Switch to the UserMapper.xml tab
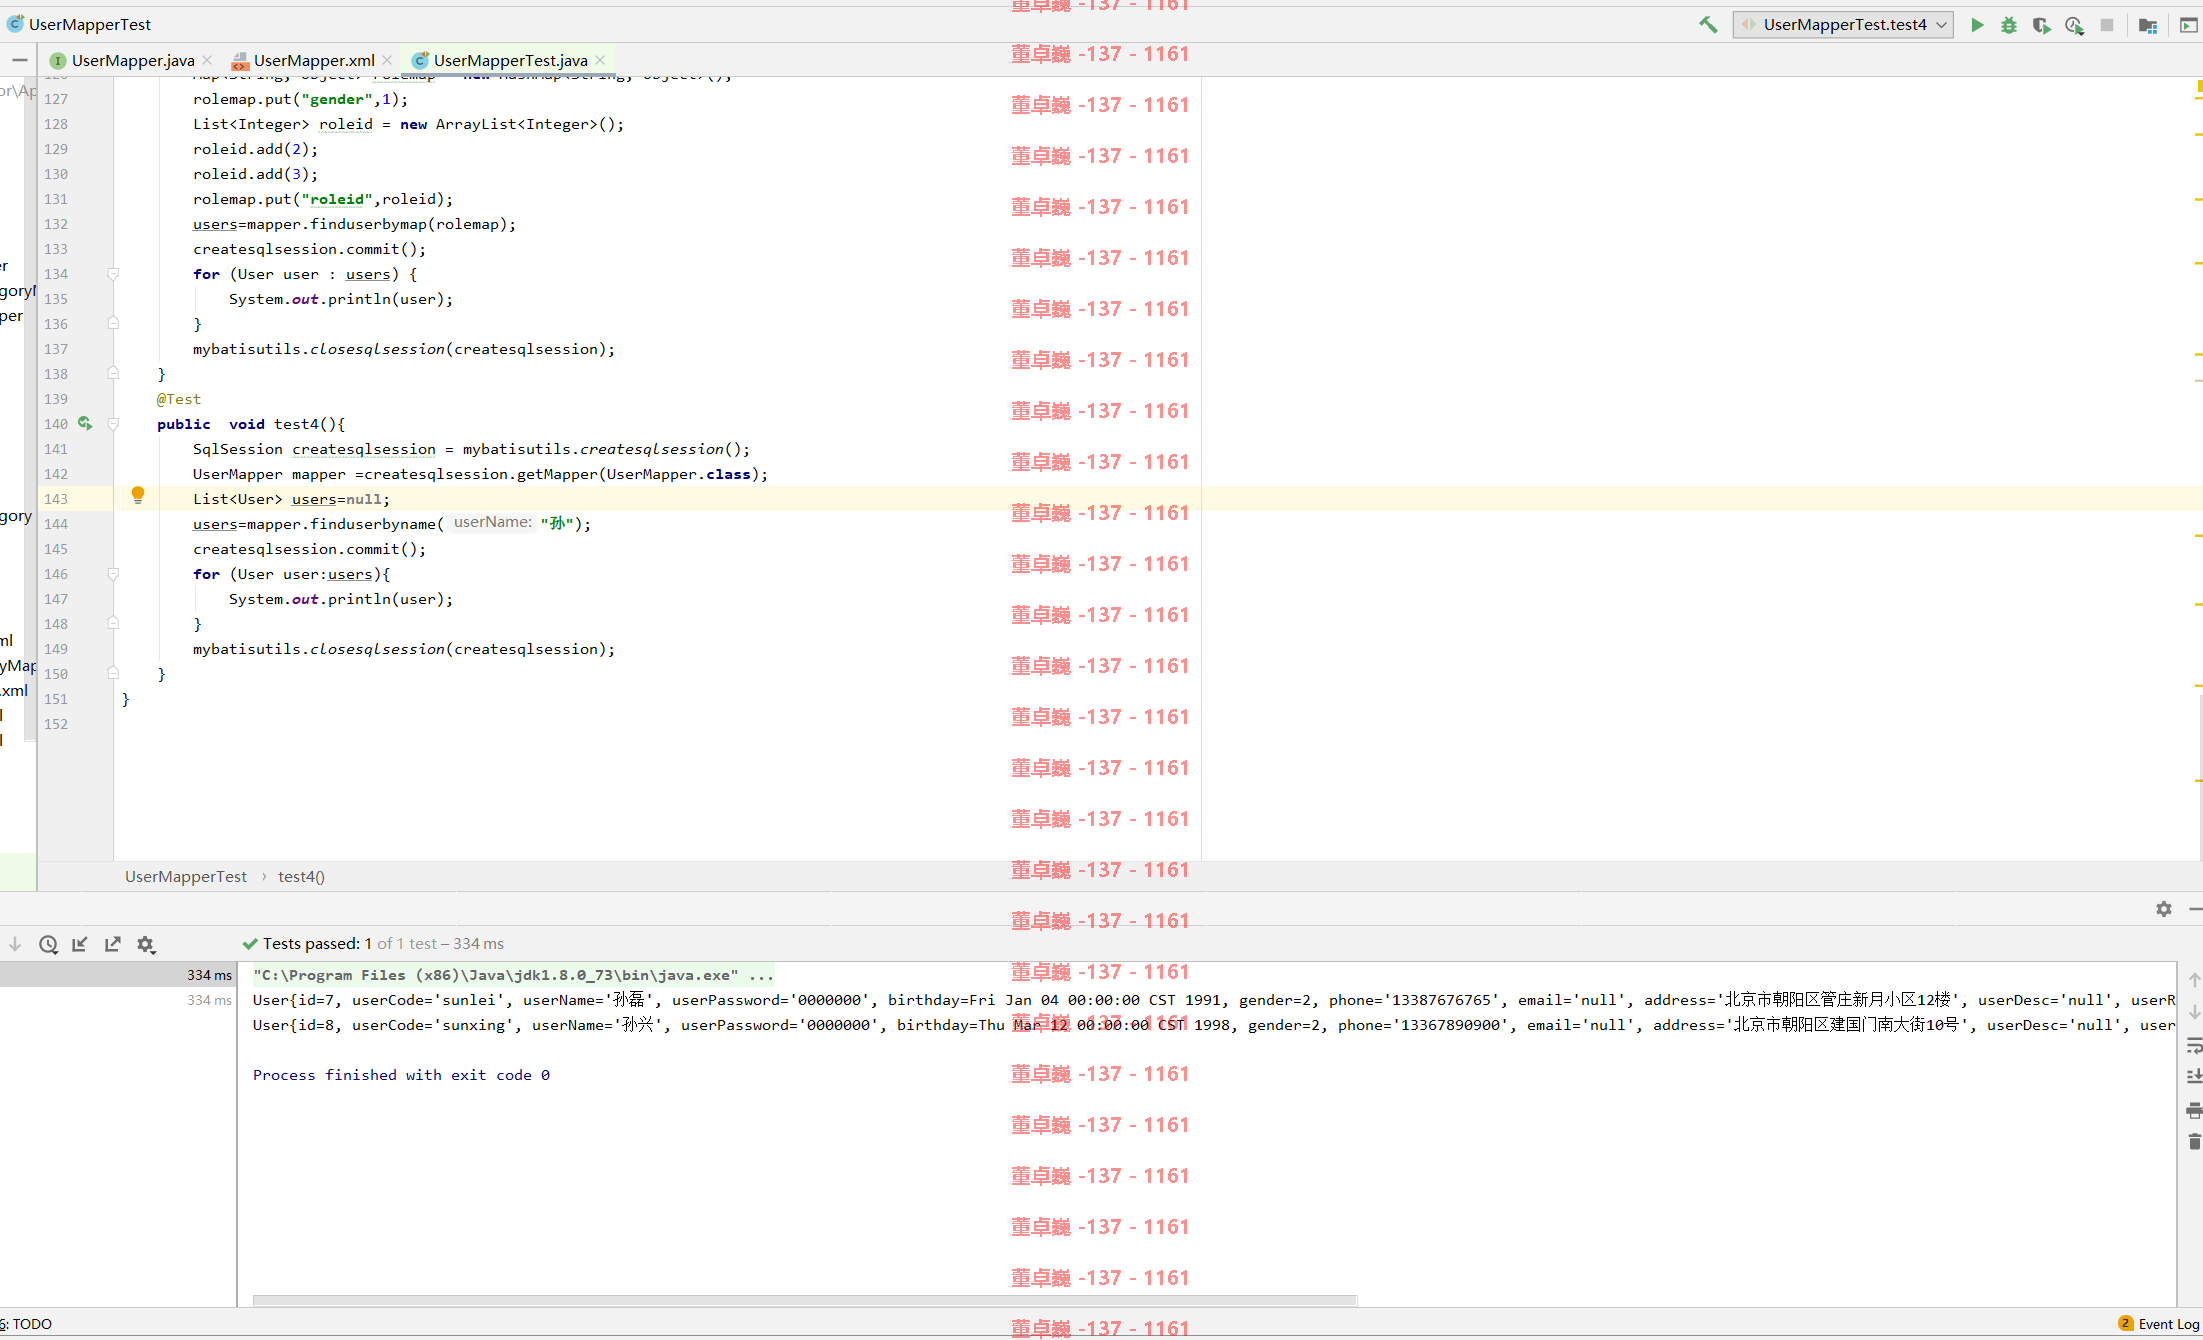 (314, 60)
